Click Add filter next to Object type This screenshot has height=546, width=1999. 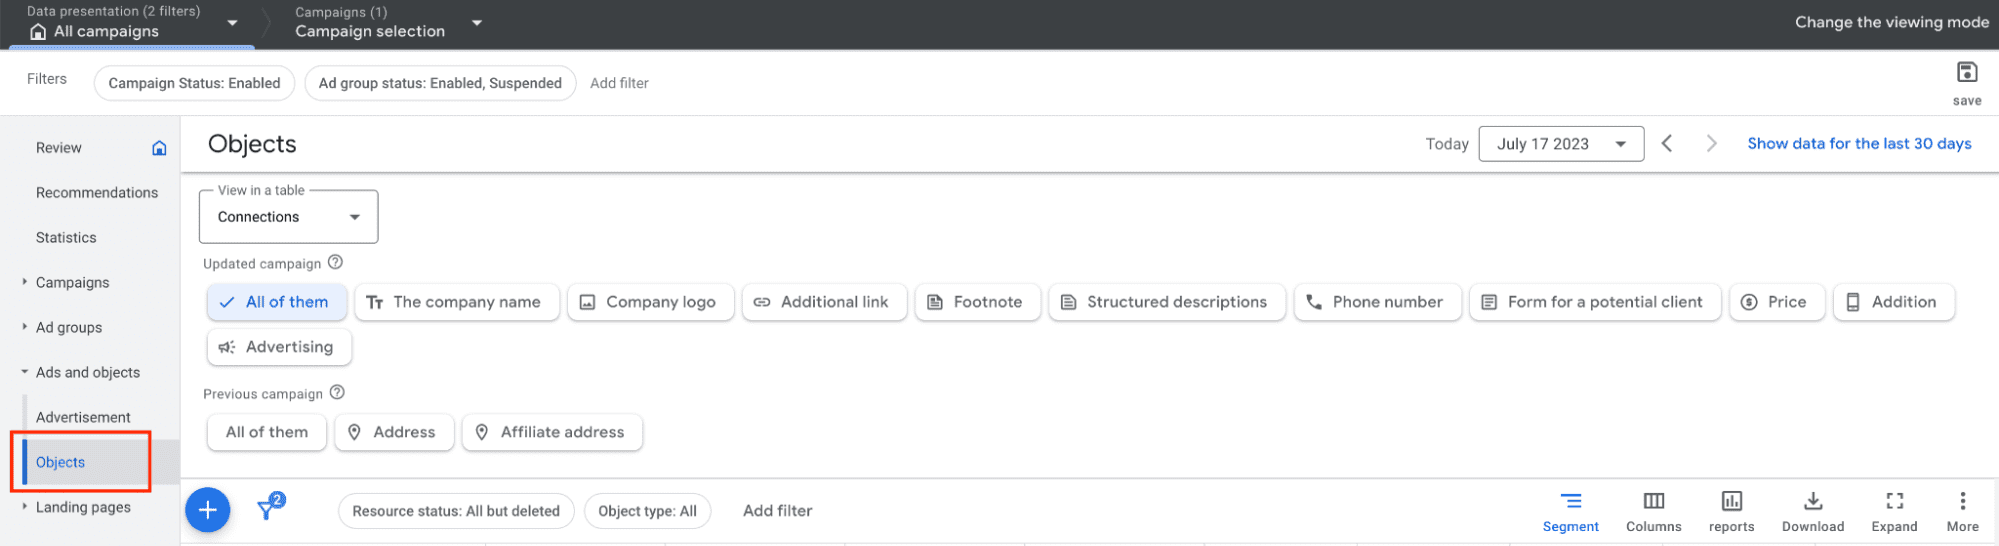777,511
